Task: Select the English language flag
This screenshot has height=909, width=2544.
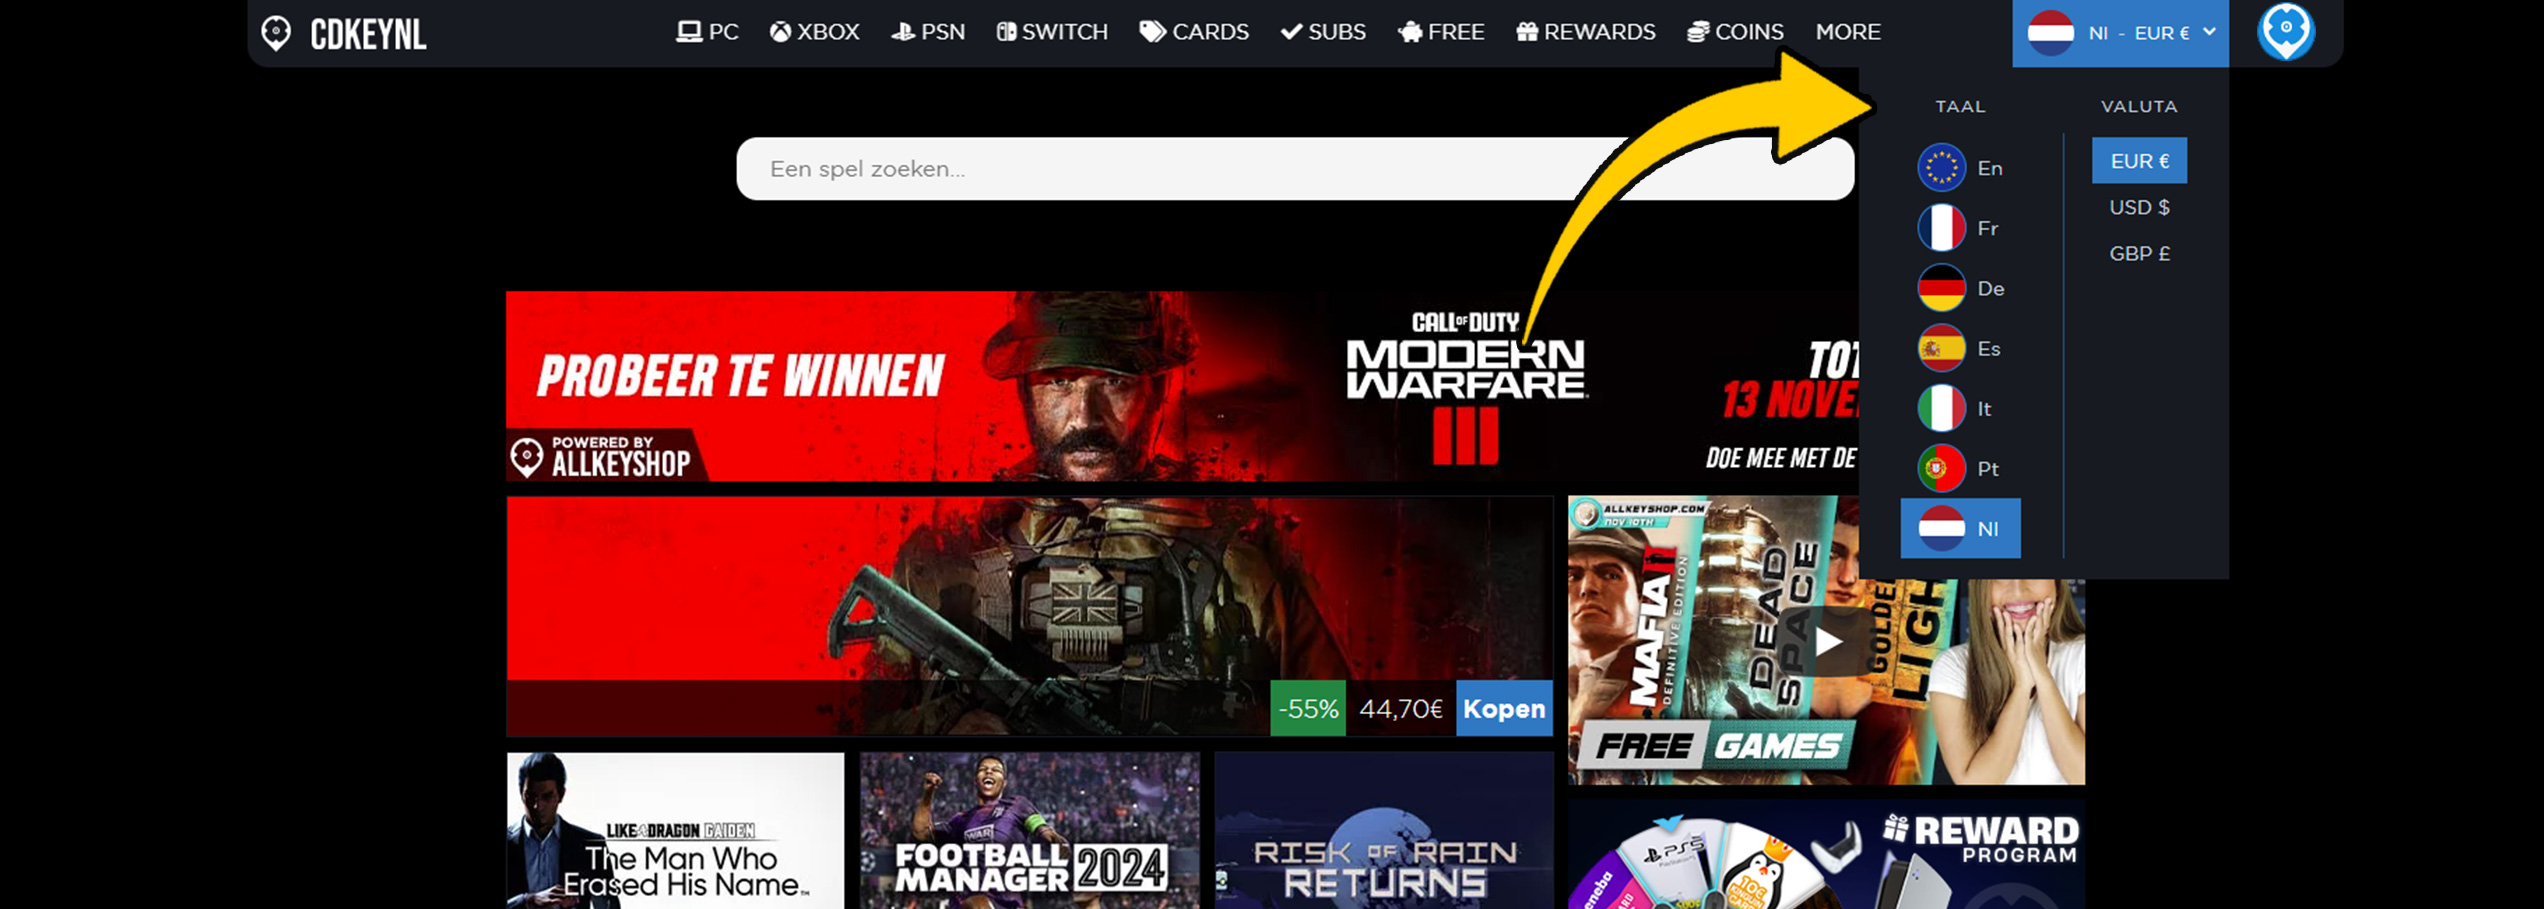Action: pyautogui.click(x=1941, y=168)
